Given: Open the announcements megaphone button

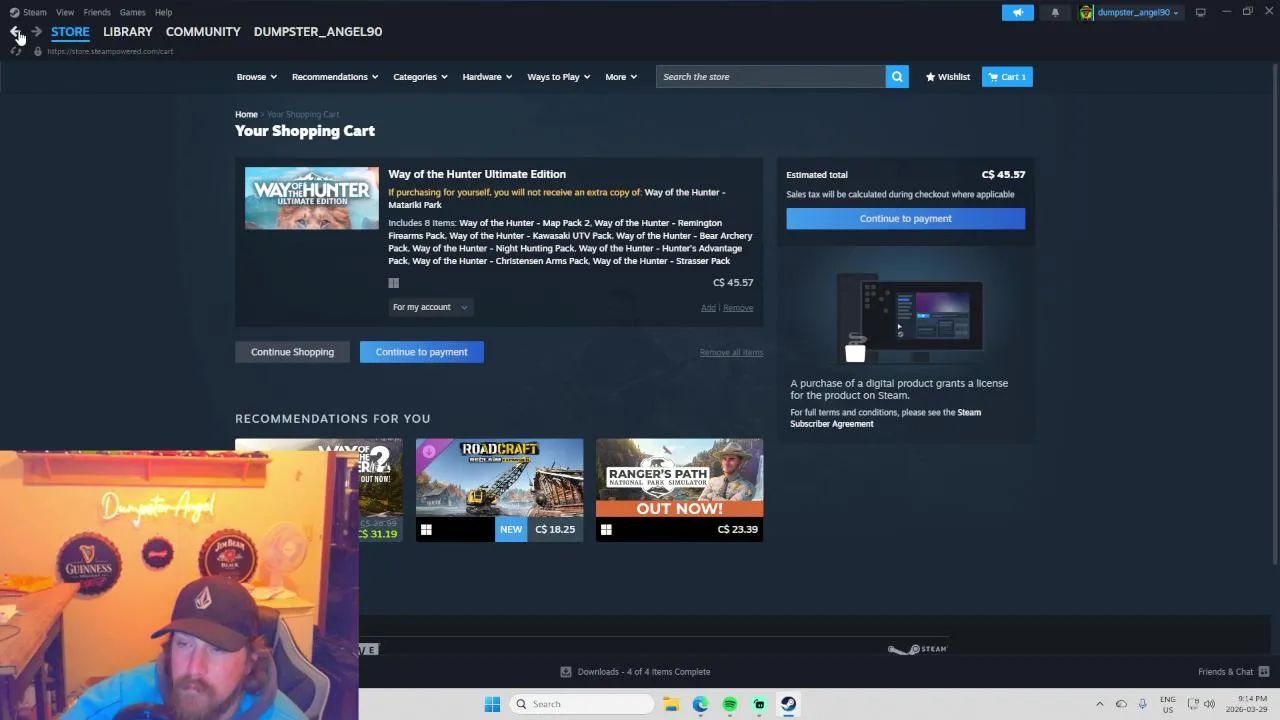Looking at the screenshot, I should [1018, 12].
